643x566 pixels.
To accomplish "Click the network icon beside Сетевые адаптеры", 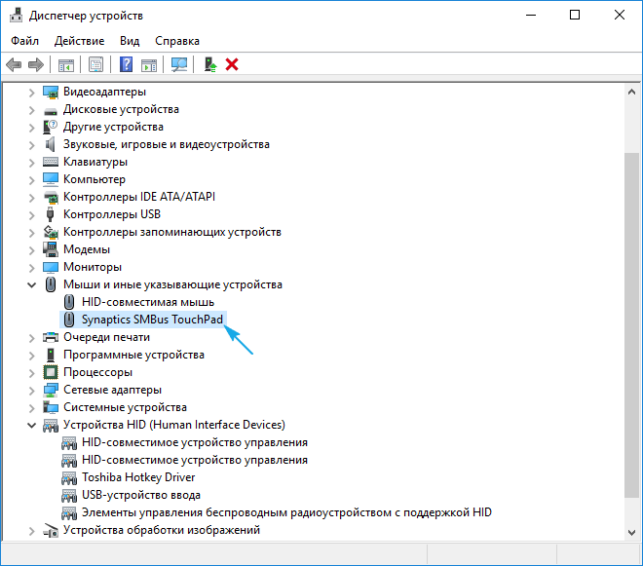I will click(x=50, y=390).
